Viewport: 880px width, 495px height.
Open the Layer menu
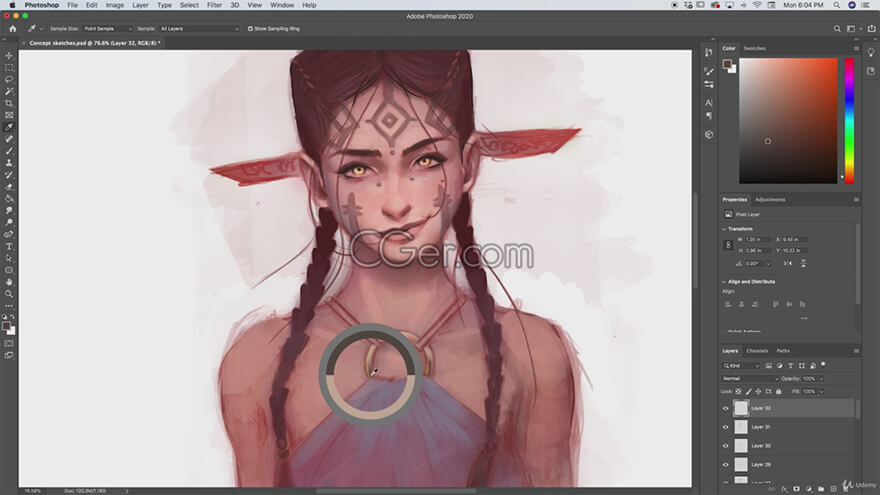(140, 5)
